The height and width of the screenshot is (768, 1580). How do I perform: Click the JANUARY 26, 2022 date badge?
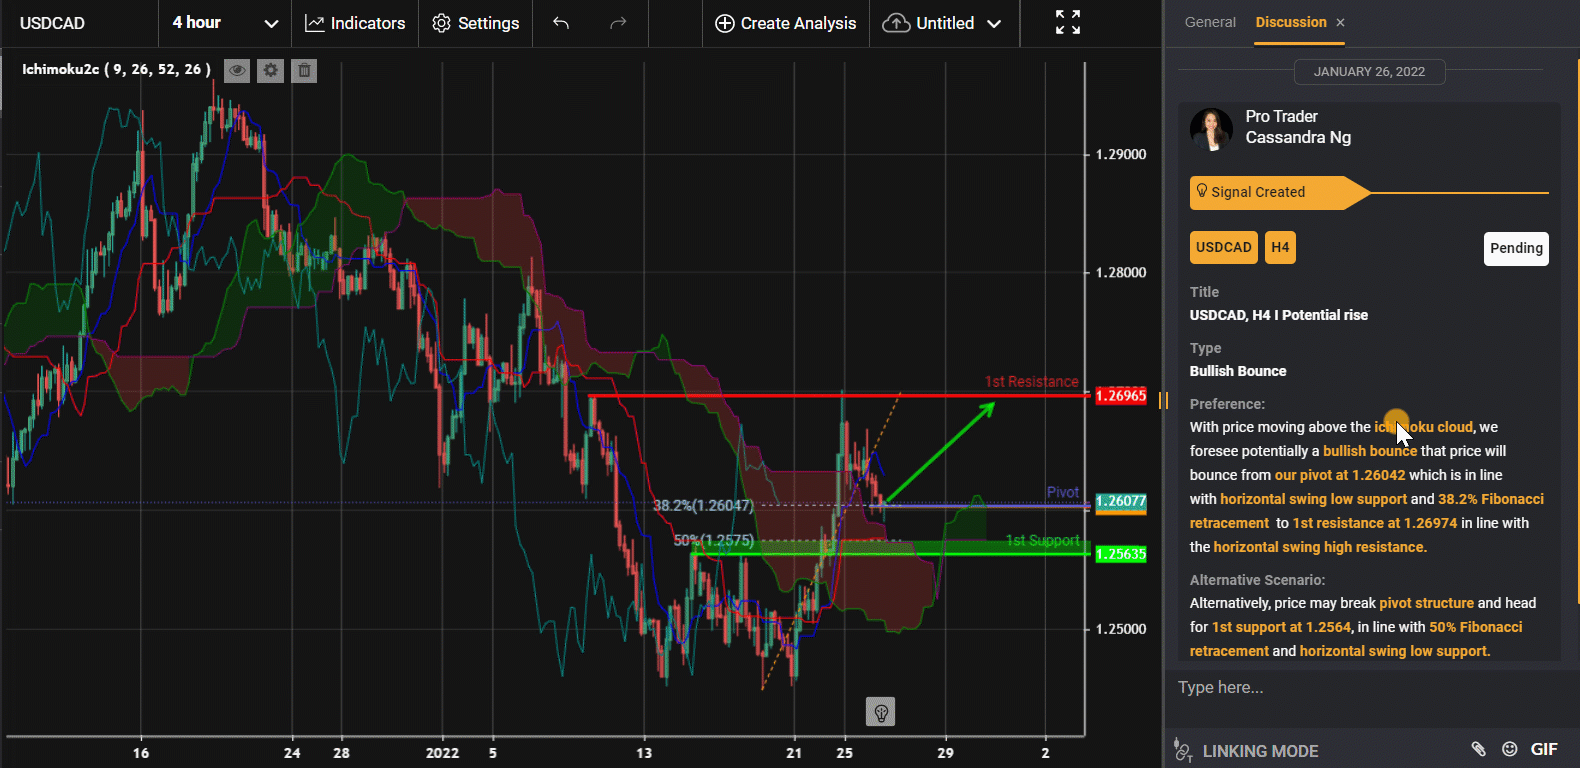pos(1369,71)
